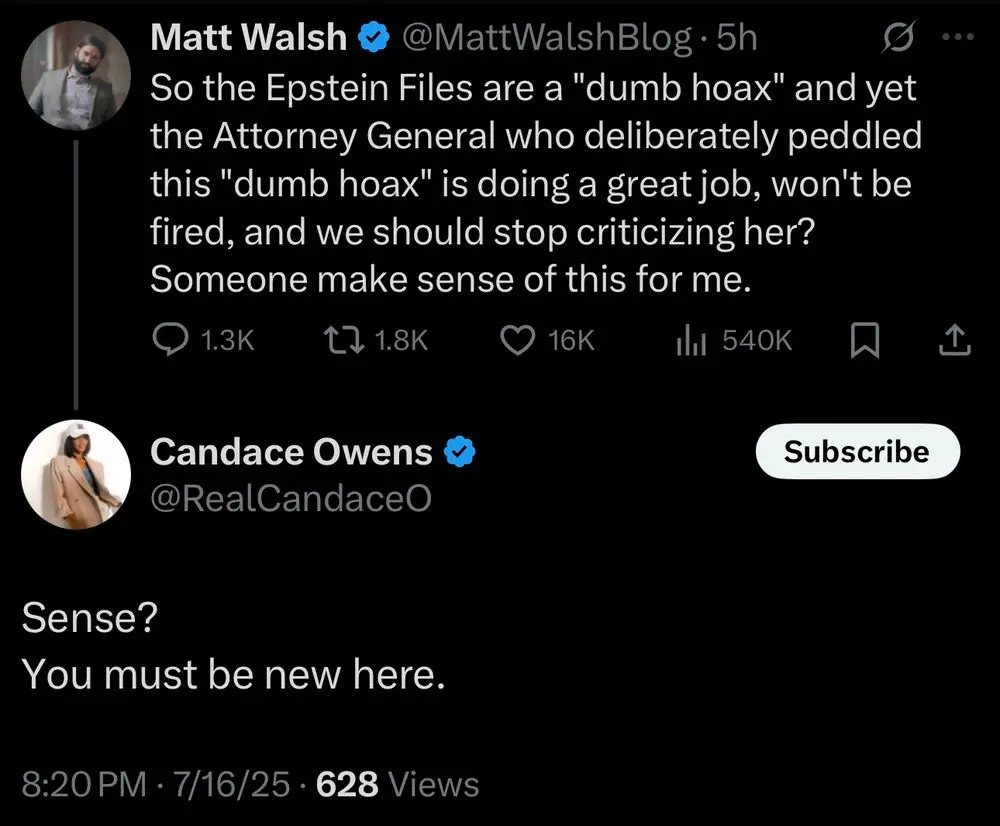1000x826 pixels.
Task: Subscribe to Candace Owens
Action: click(856, 452)
